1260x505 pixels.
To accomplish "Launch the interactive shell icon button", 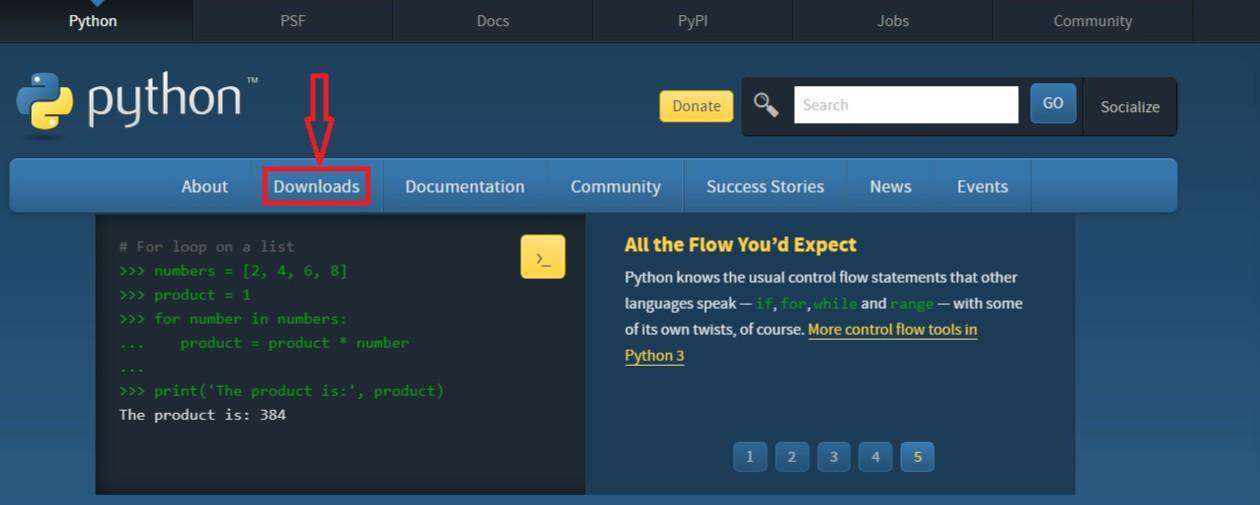I will [x=543, y=257].
